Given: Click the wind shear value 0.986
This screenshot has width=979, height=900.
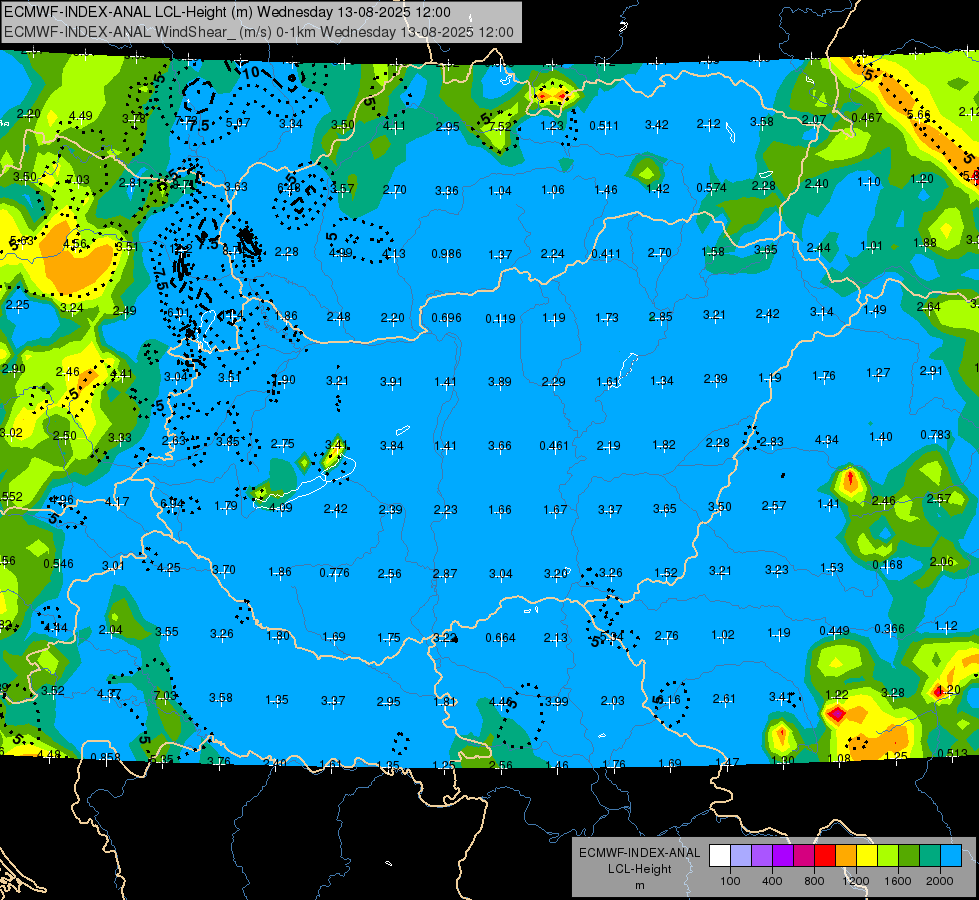Looking at the screenshot, I should (446, 254).
